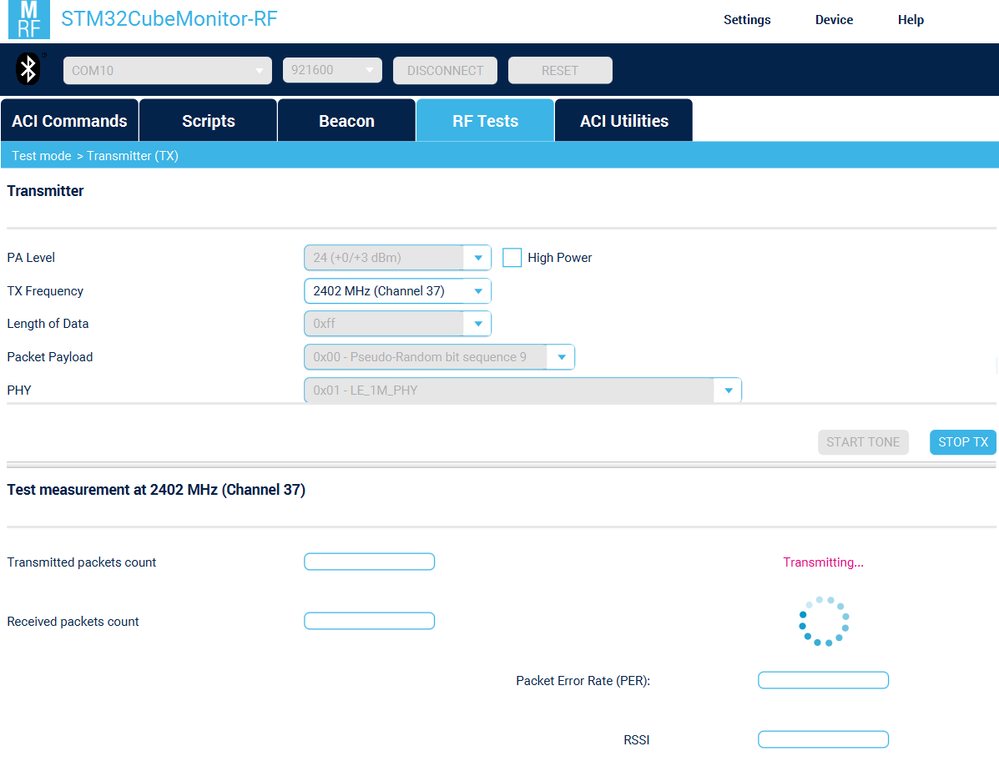
Task: Click the Received packets count label
Action: tap(73, 621)
